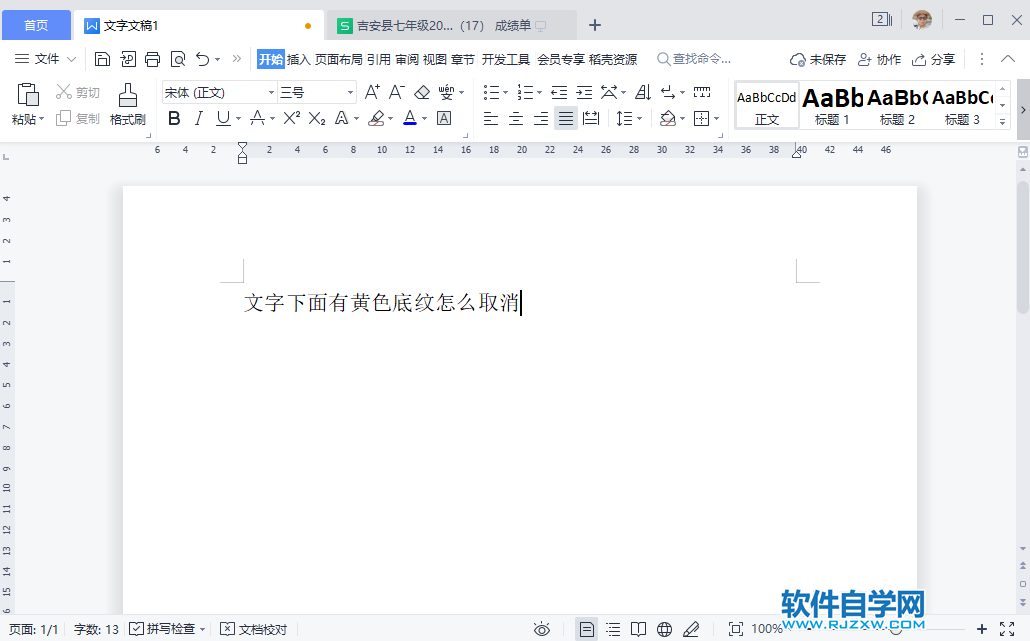Apply subscript formatting
Image resolution: width=1030 pixels, height=641 pixels.
(315, 119)
